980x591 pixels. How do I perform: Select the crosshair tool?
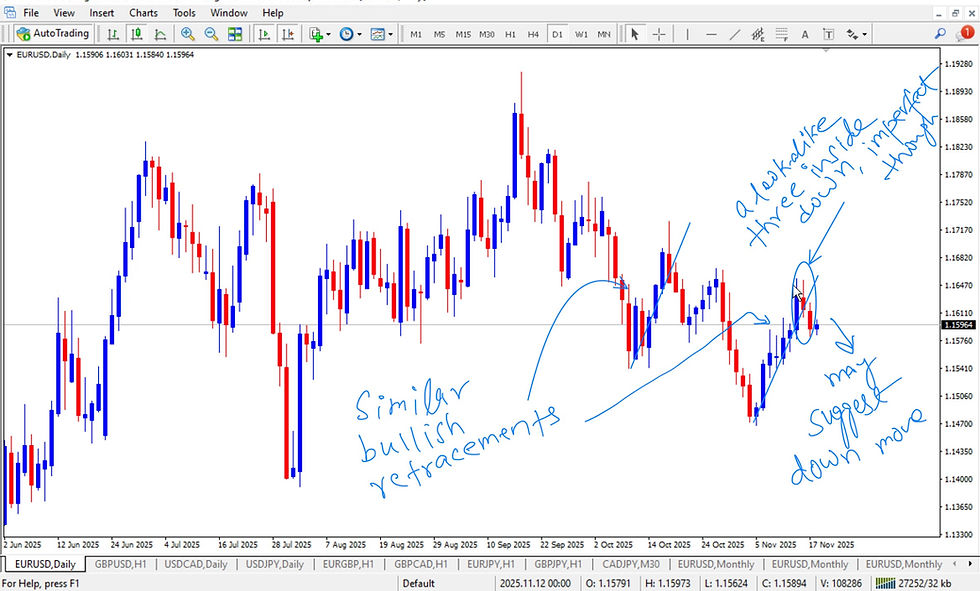tap(659, 34)
